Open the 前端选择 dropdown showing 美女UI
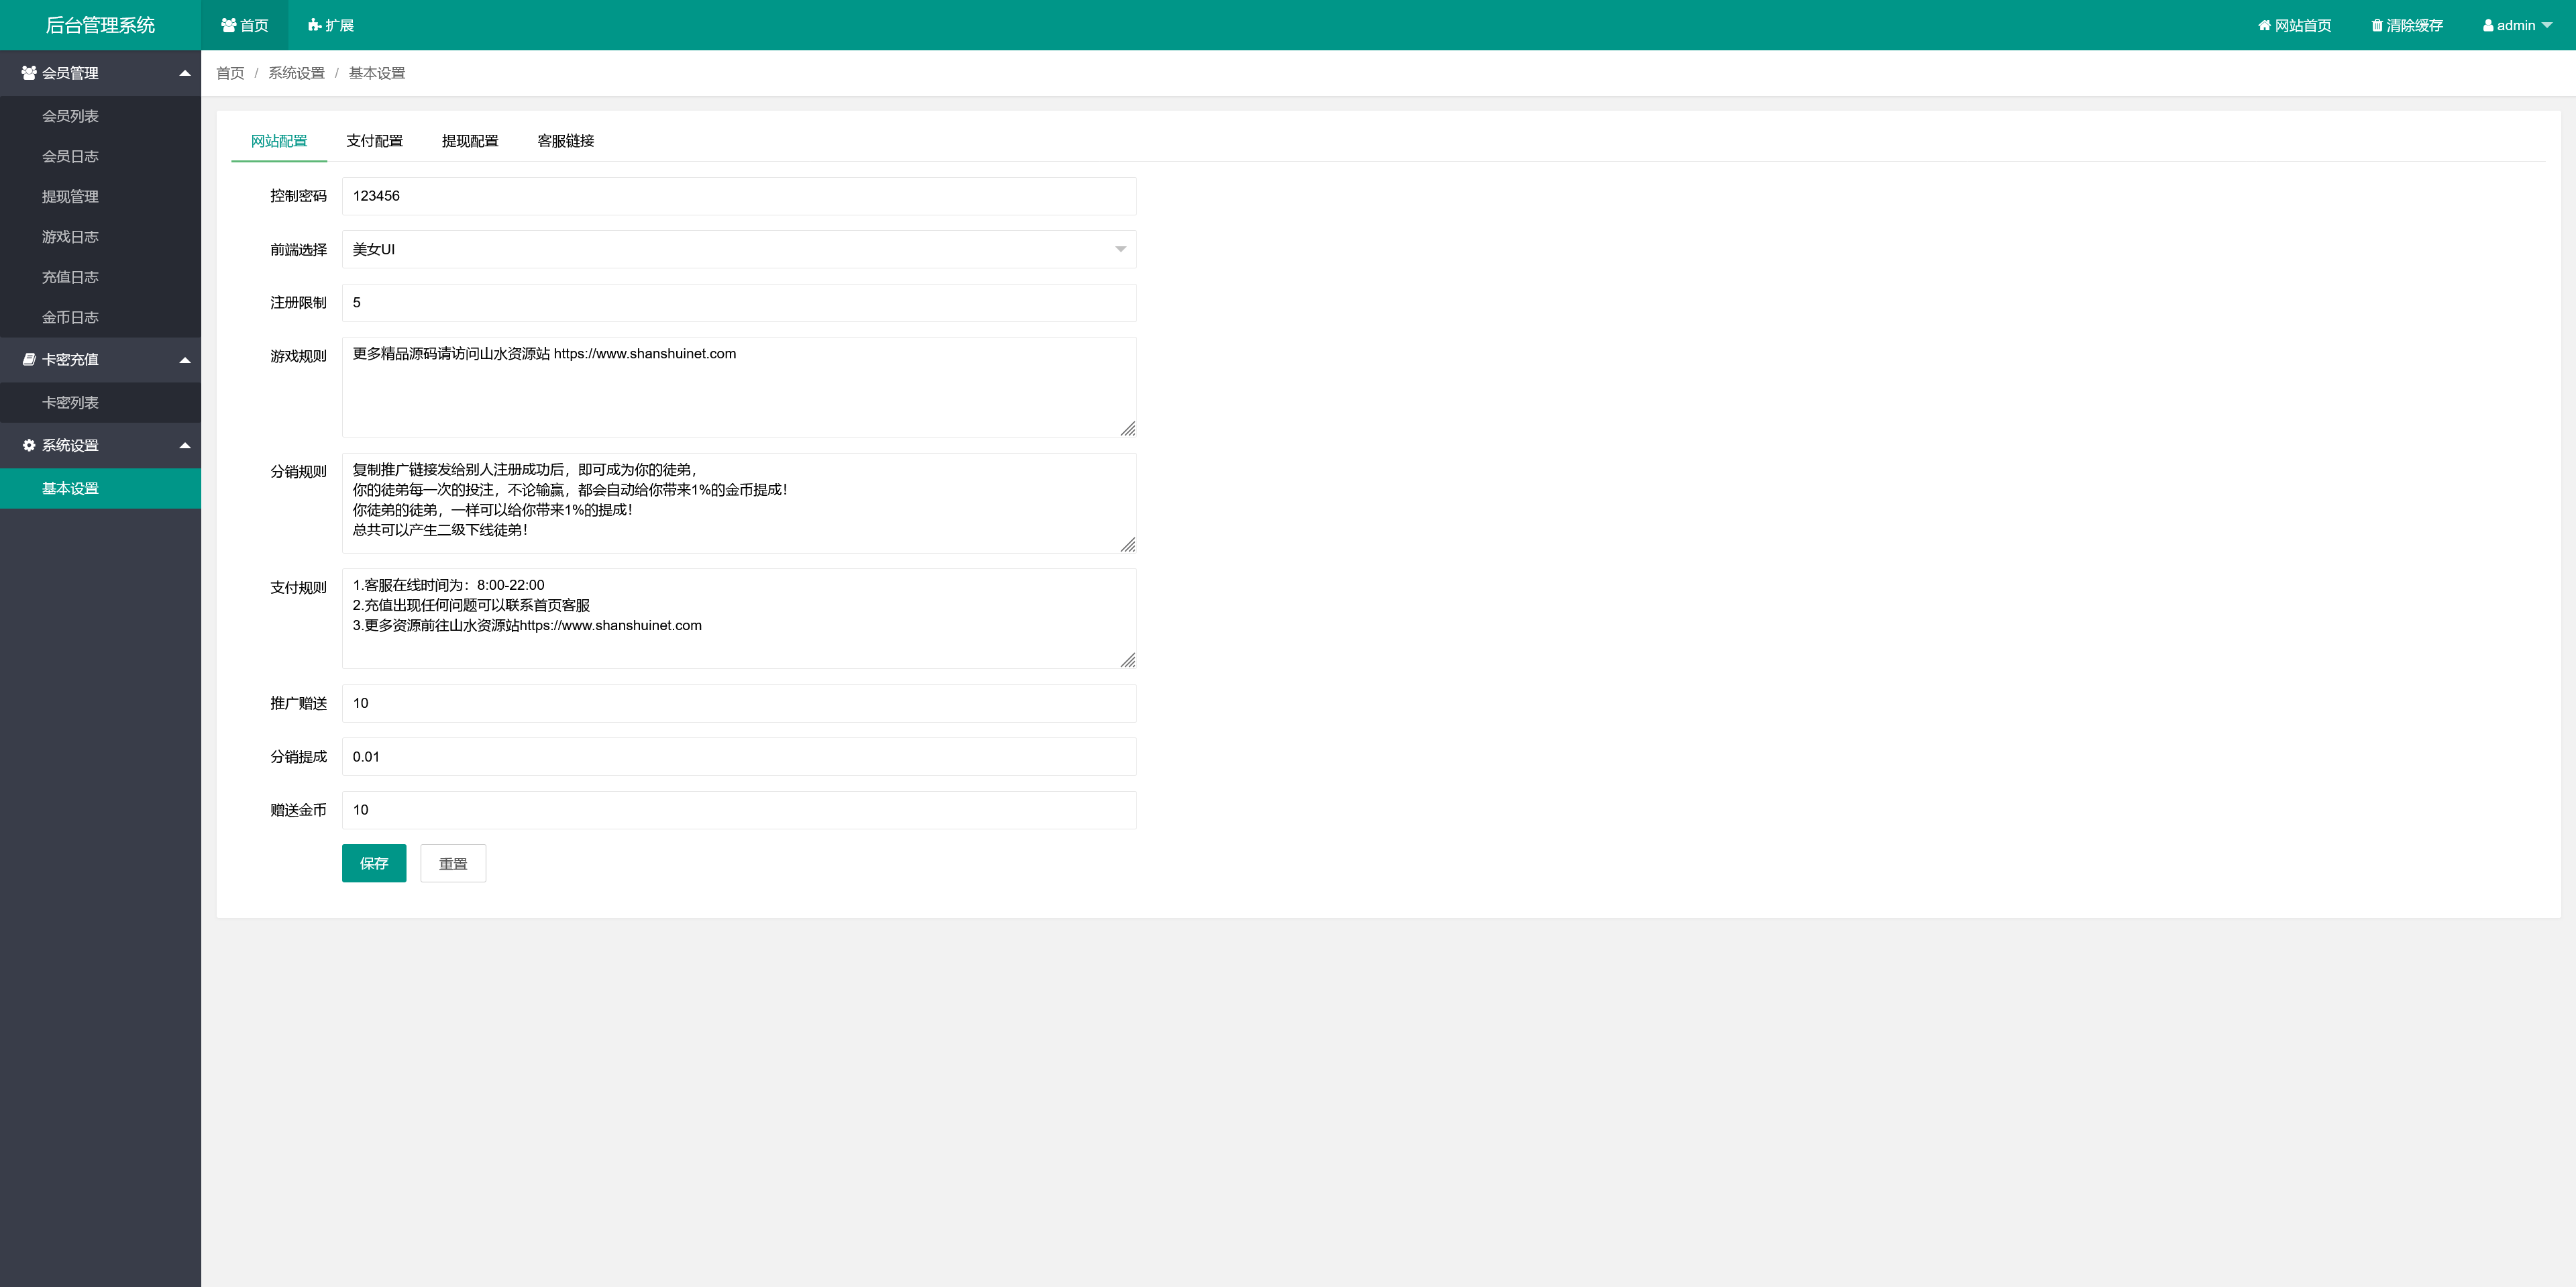 pyautogui.click(x=738, y=249)
